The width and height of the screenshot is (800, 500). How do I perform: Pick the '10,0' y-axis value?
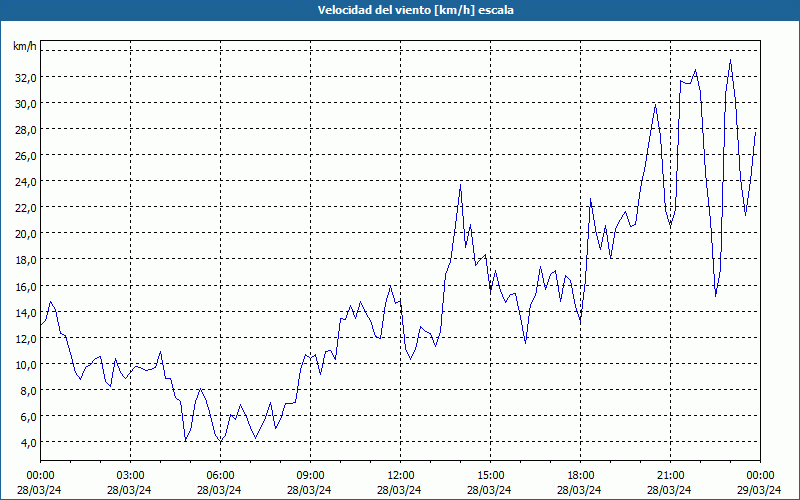click(24, 364)
